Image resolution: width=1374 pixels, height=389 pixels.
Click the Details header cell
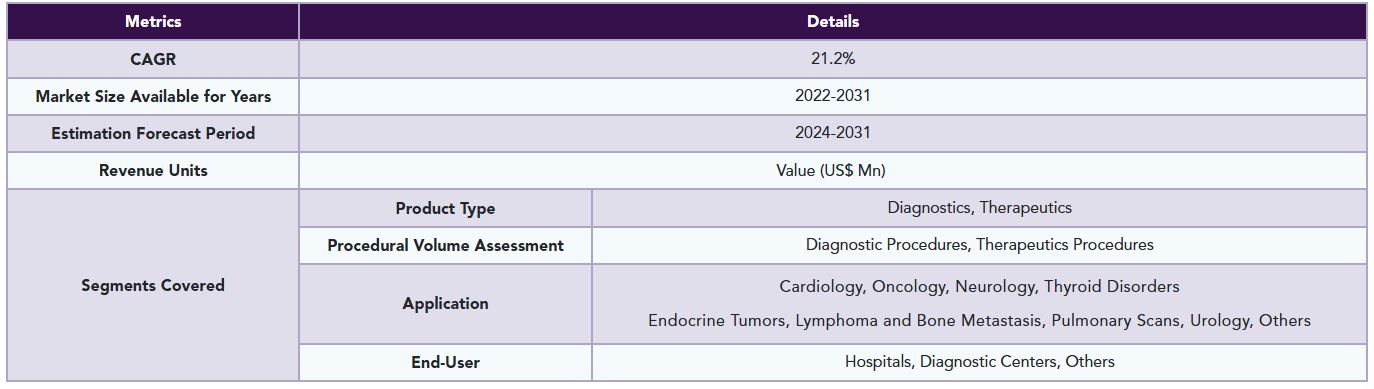pos(832,21)
